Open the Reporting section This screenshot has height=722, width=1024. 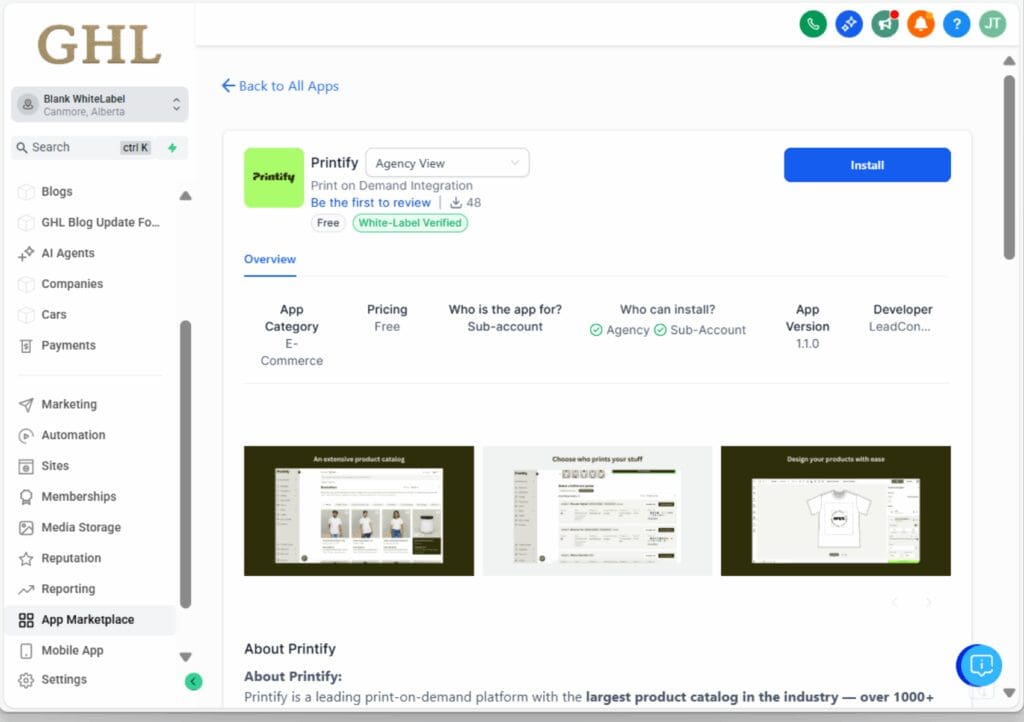pos(70,589)
